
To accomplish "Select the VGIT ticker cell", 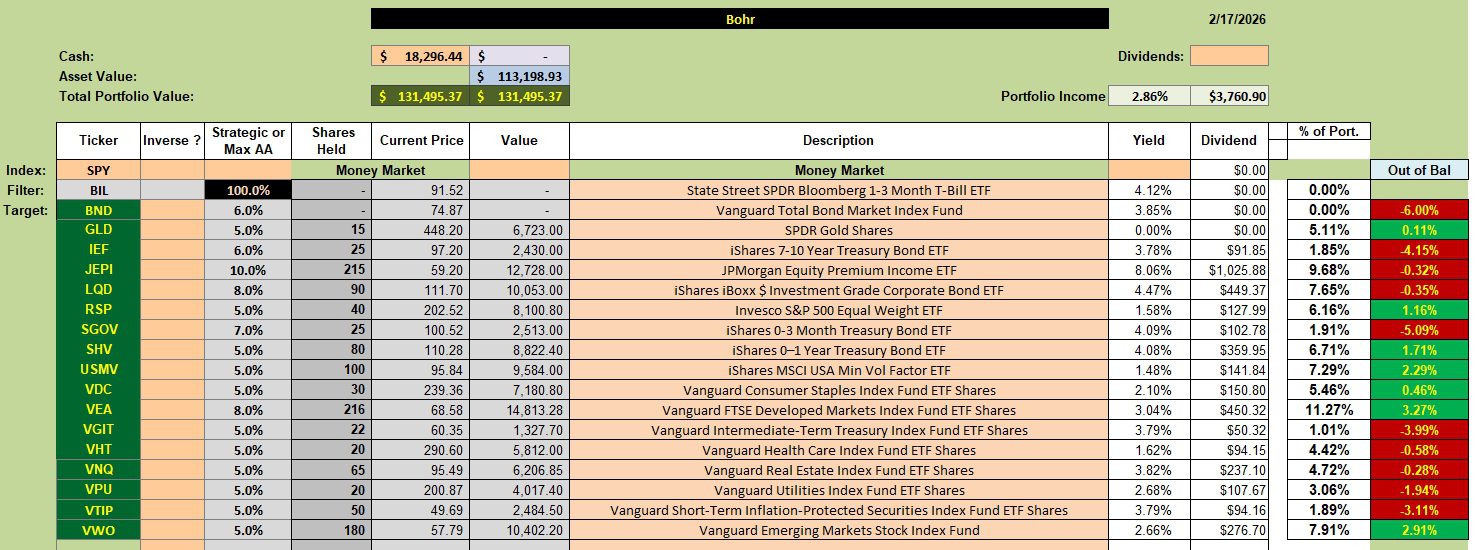I will pyautogui.click(x=98, y=430).
